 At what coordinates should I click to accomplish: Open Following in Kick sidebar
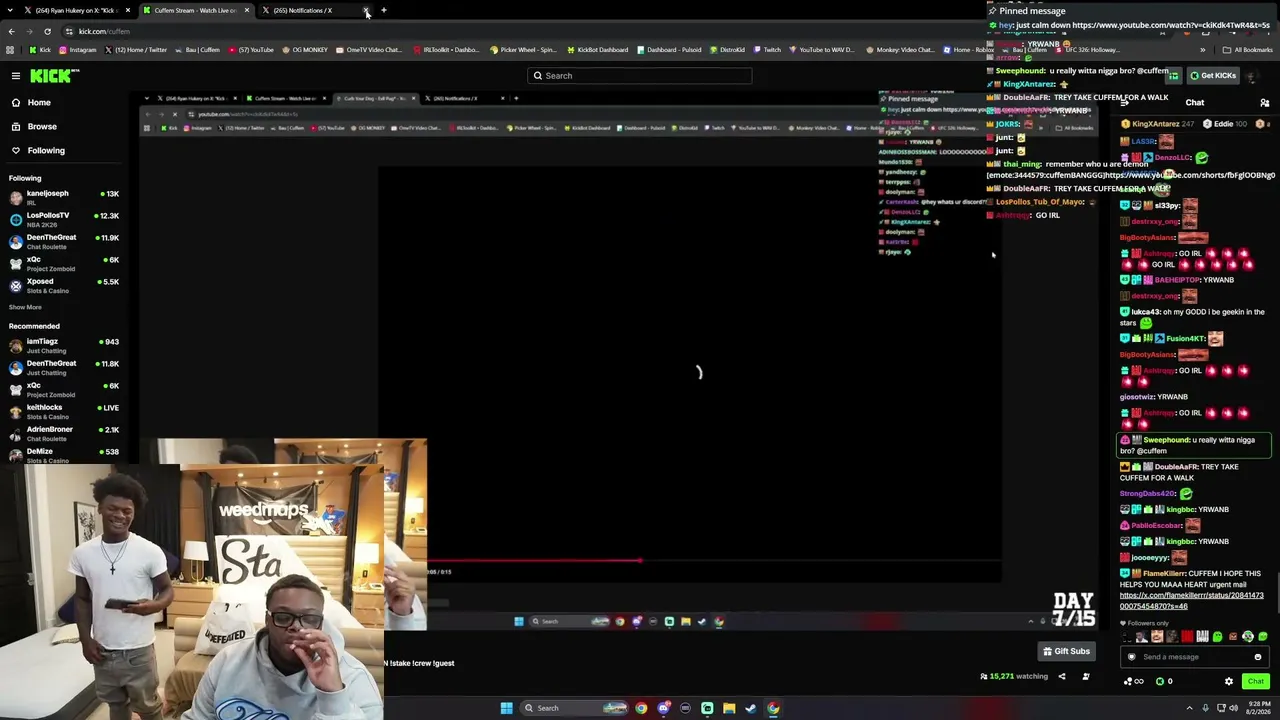tap(46, 151)
